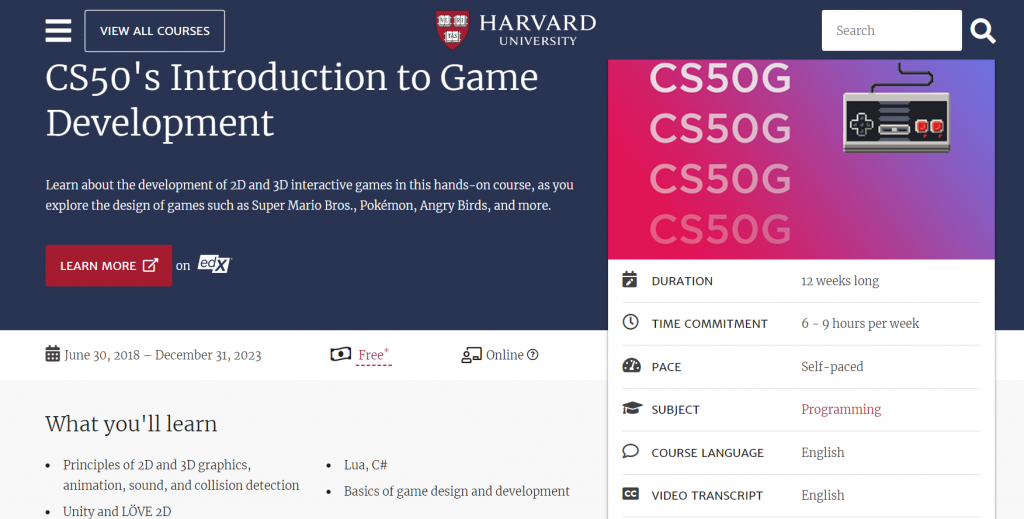The width and height of the screenshot is (1024, 519).
Task: Click the Subject graduation cap icon
Action: (x=630, y=409)
